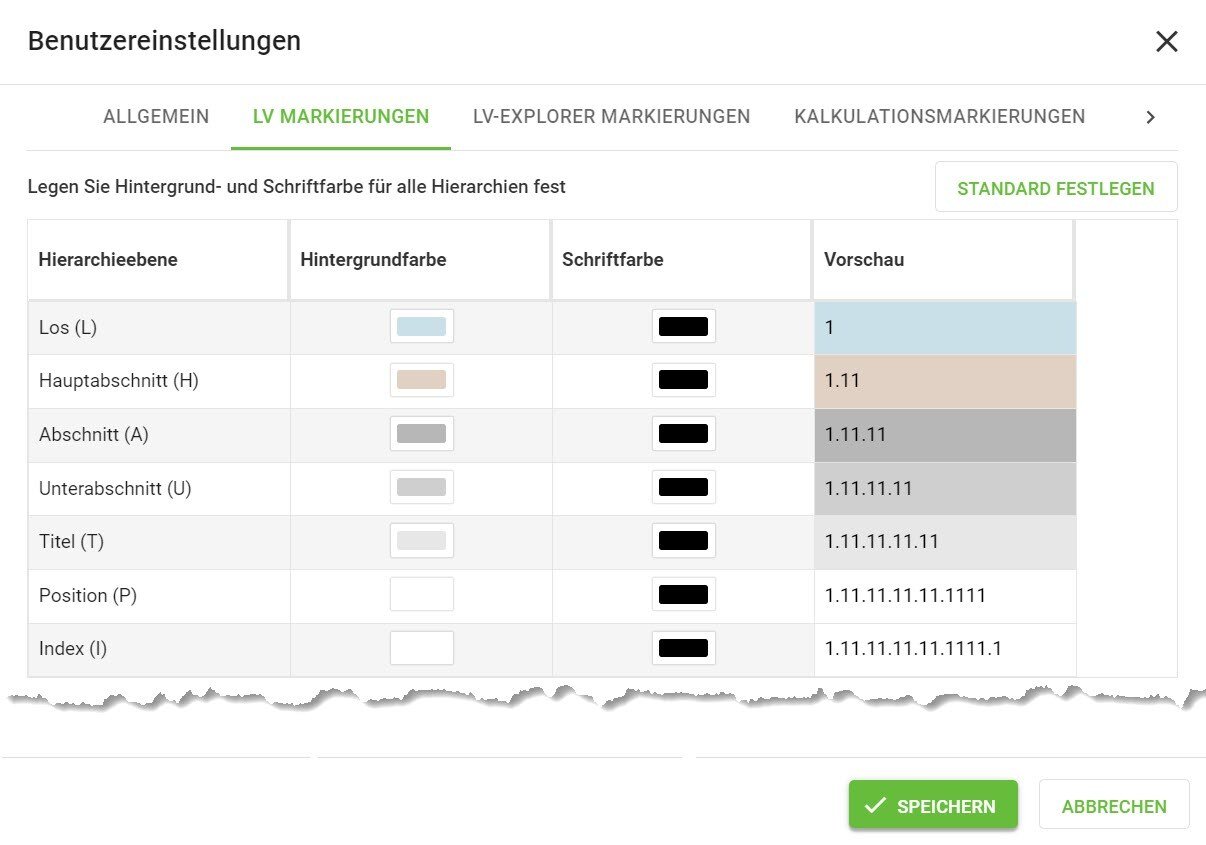Click the Hintergrundfarbe column header
The image size is (1206, 845).
coord(373,260)
